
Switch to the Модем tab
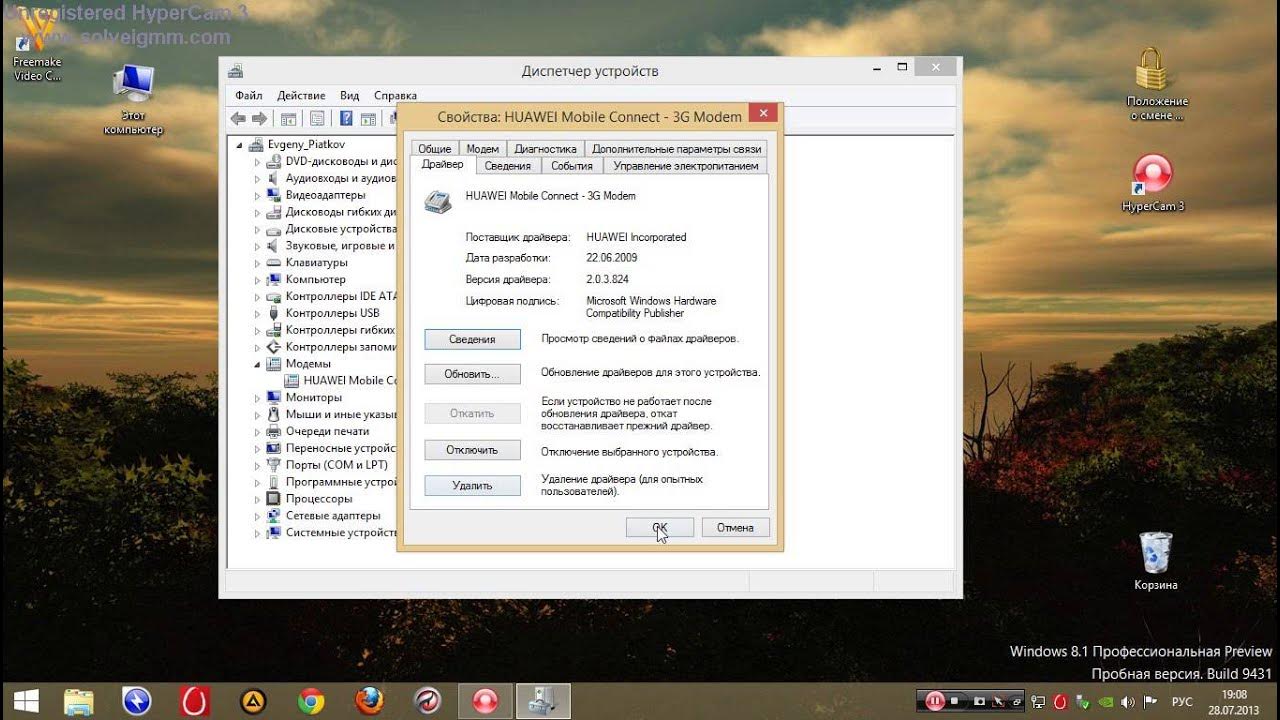(x=483, y=149)
